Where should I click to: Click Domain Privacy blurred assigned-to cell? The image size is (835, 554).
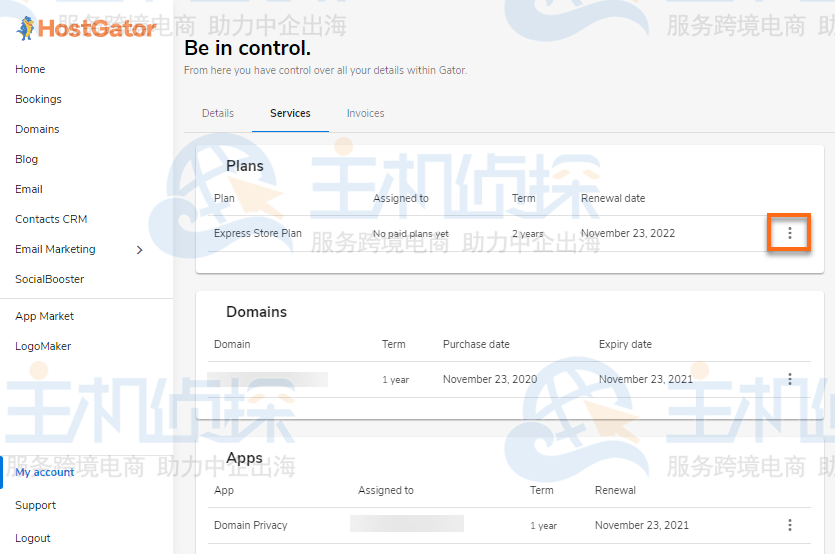tap(407, 524)
